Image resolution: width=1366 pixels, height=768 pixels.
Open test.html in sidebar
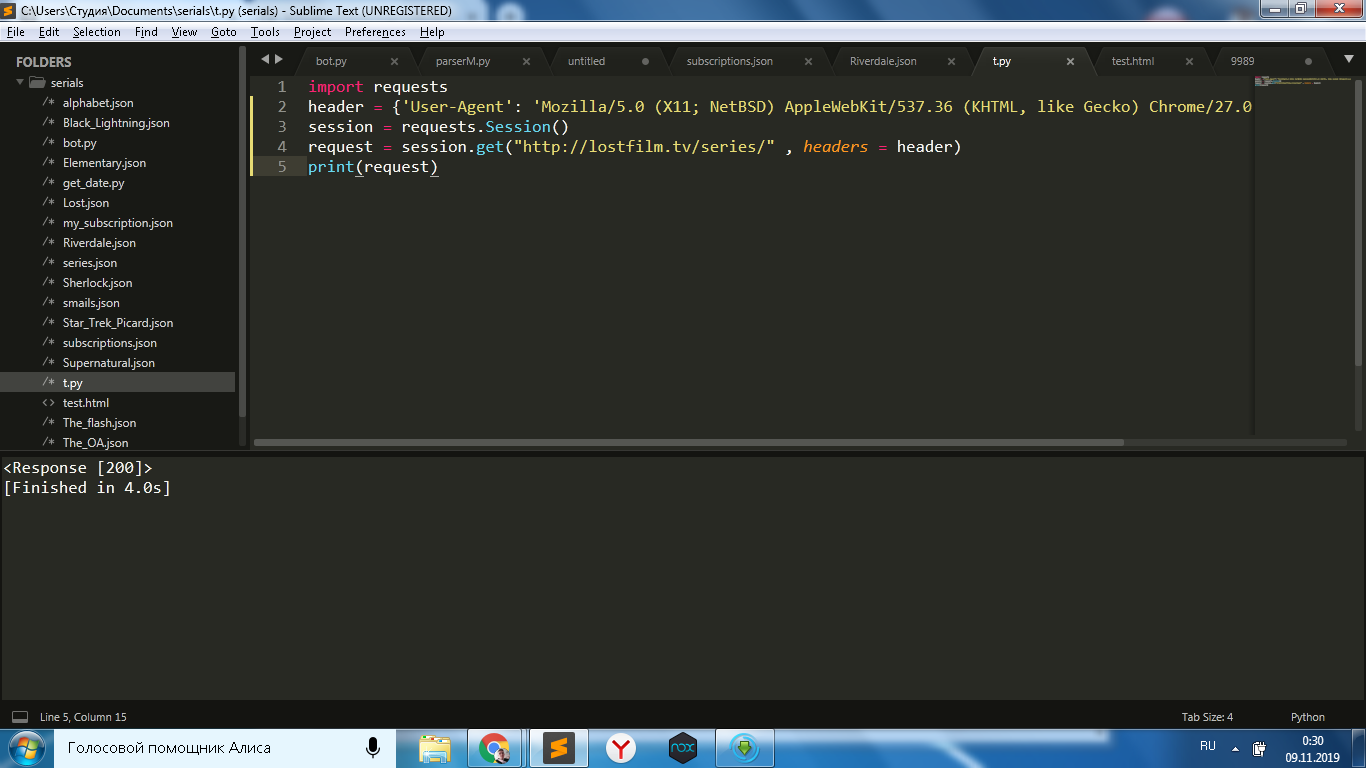(x=86, y=403)
